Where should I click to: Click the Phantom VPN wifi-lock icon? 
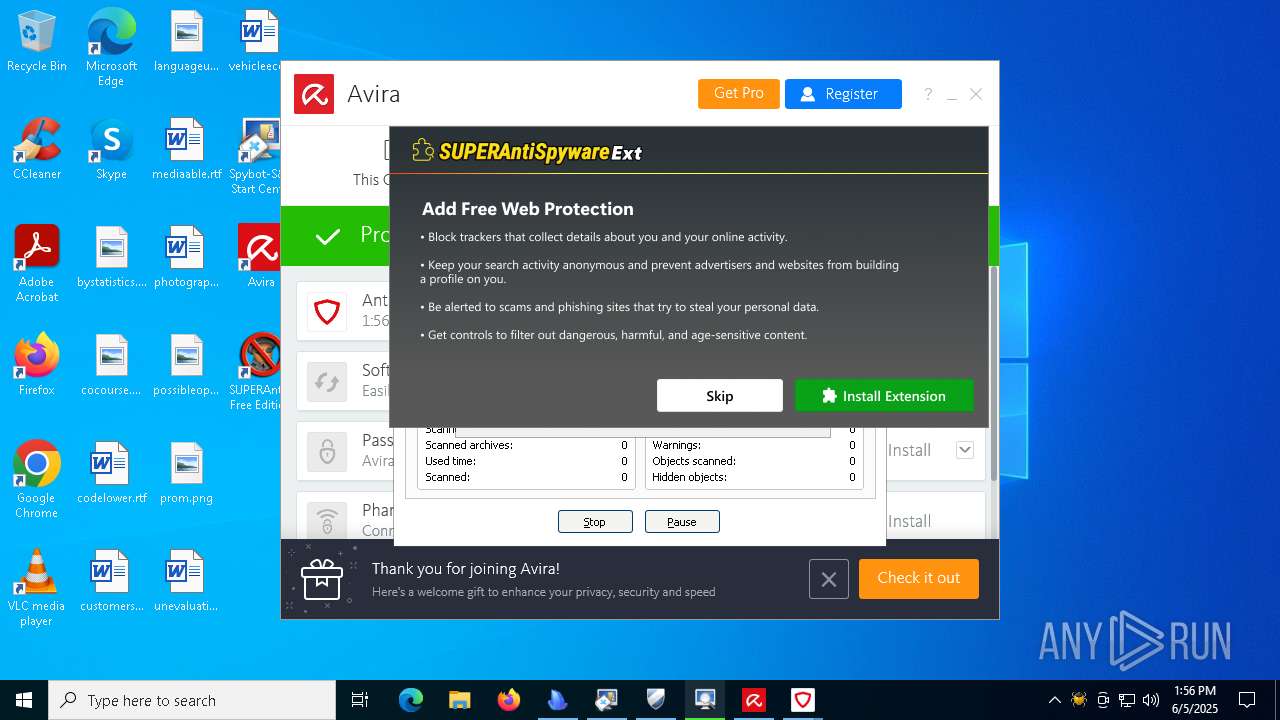327,521
